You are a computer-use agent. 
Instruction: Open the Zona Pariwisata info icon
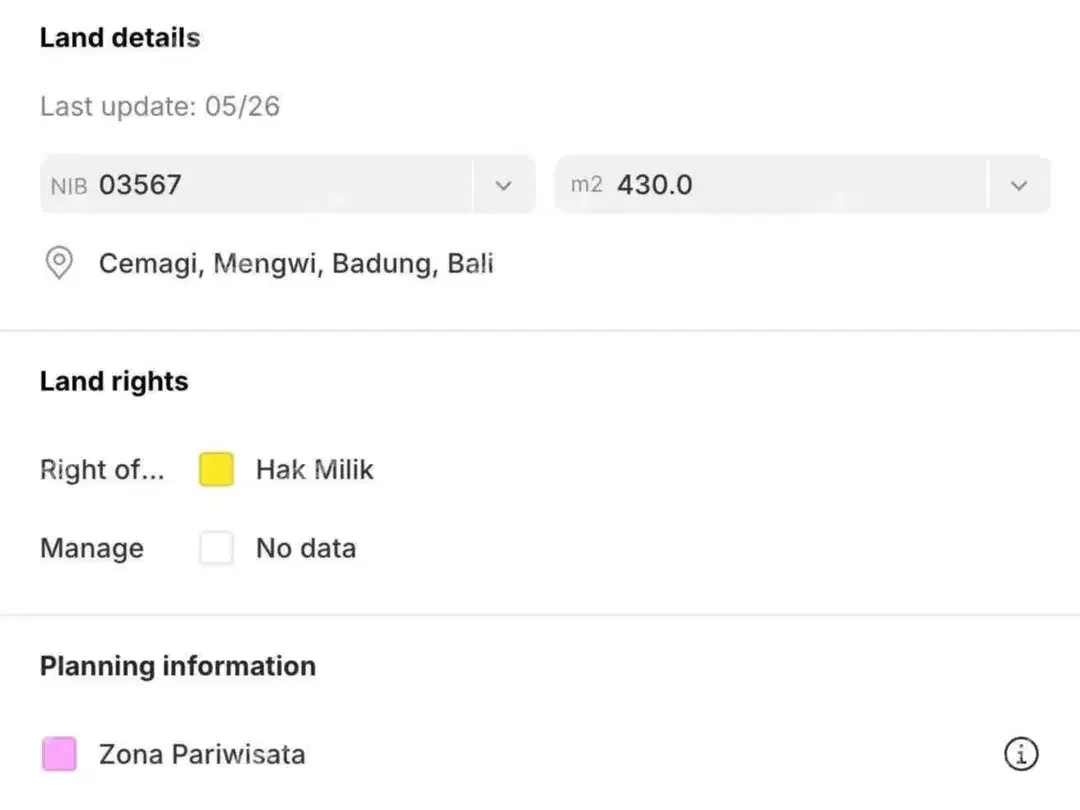[1021, 754]
